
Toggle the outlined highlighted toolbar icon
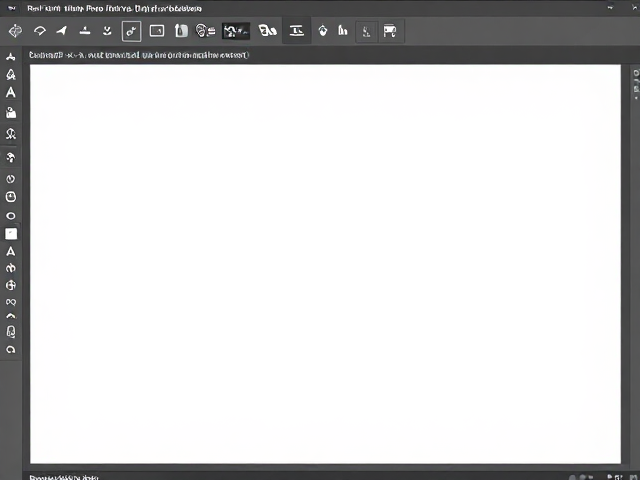point(131,31)
